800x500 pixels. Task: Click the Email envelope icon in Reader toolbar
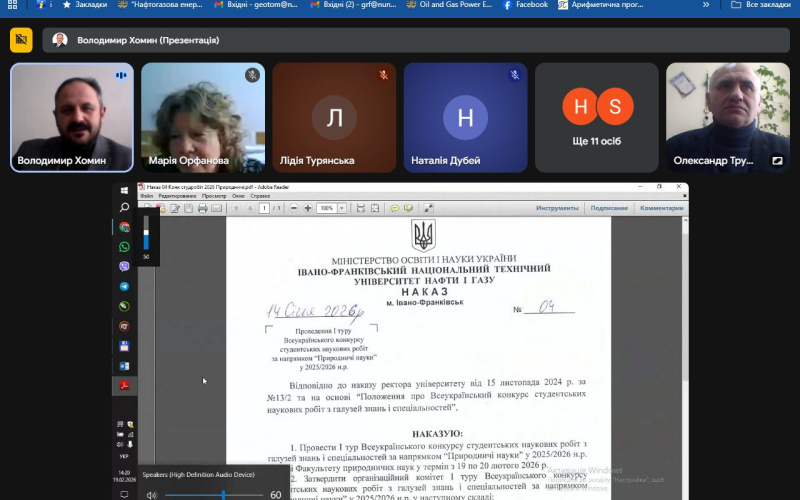point(216,208)
